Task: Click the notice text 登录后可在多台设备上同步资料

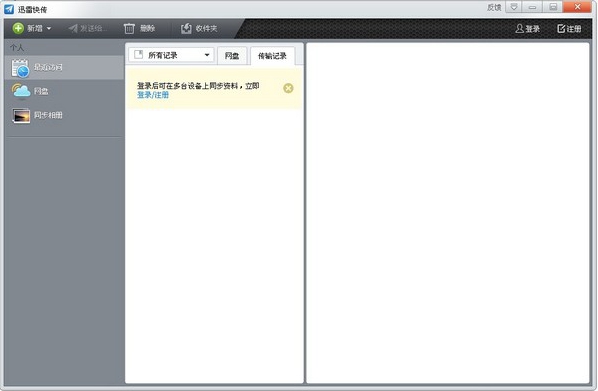Action: (187, 86)
